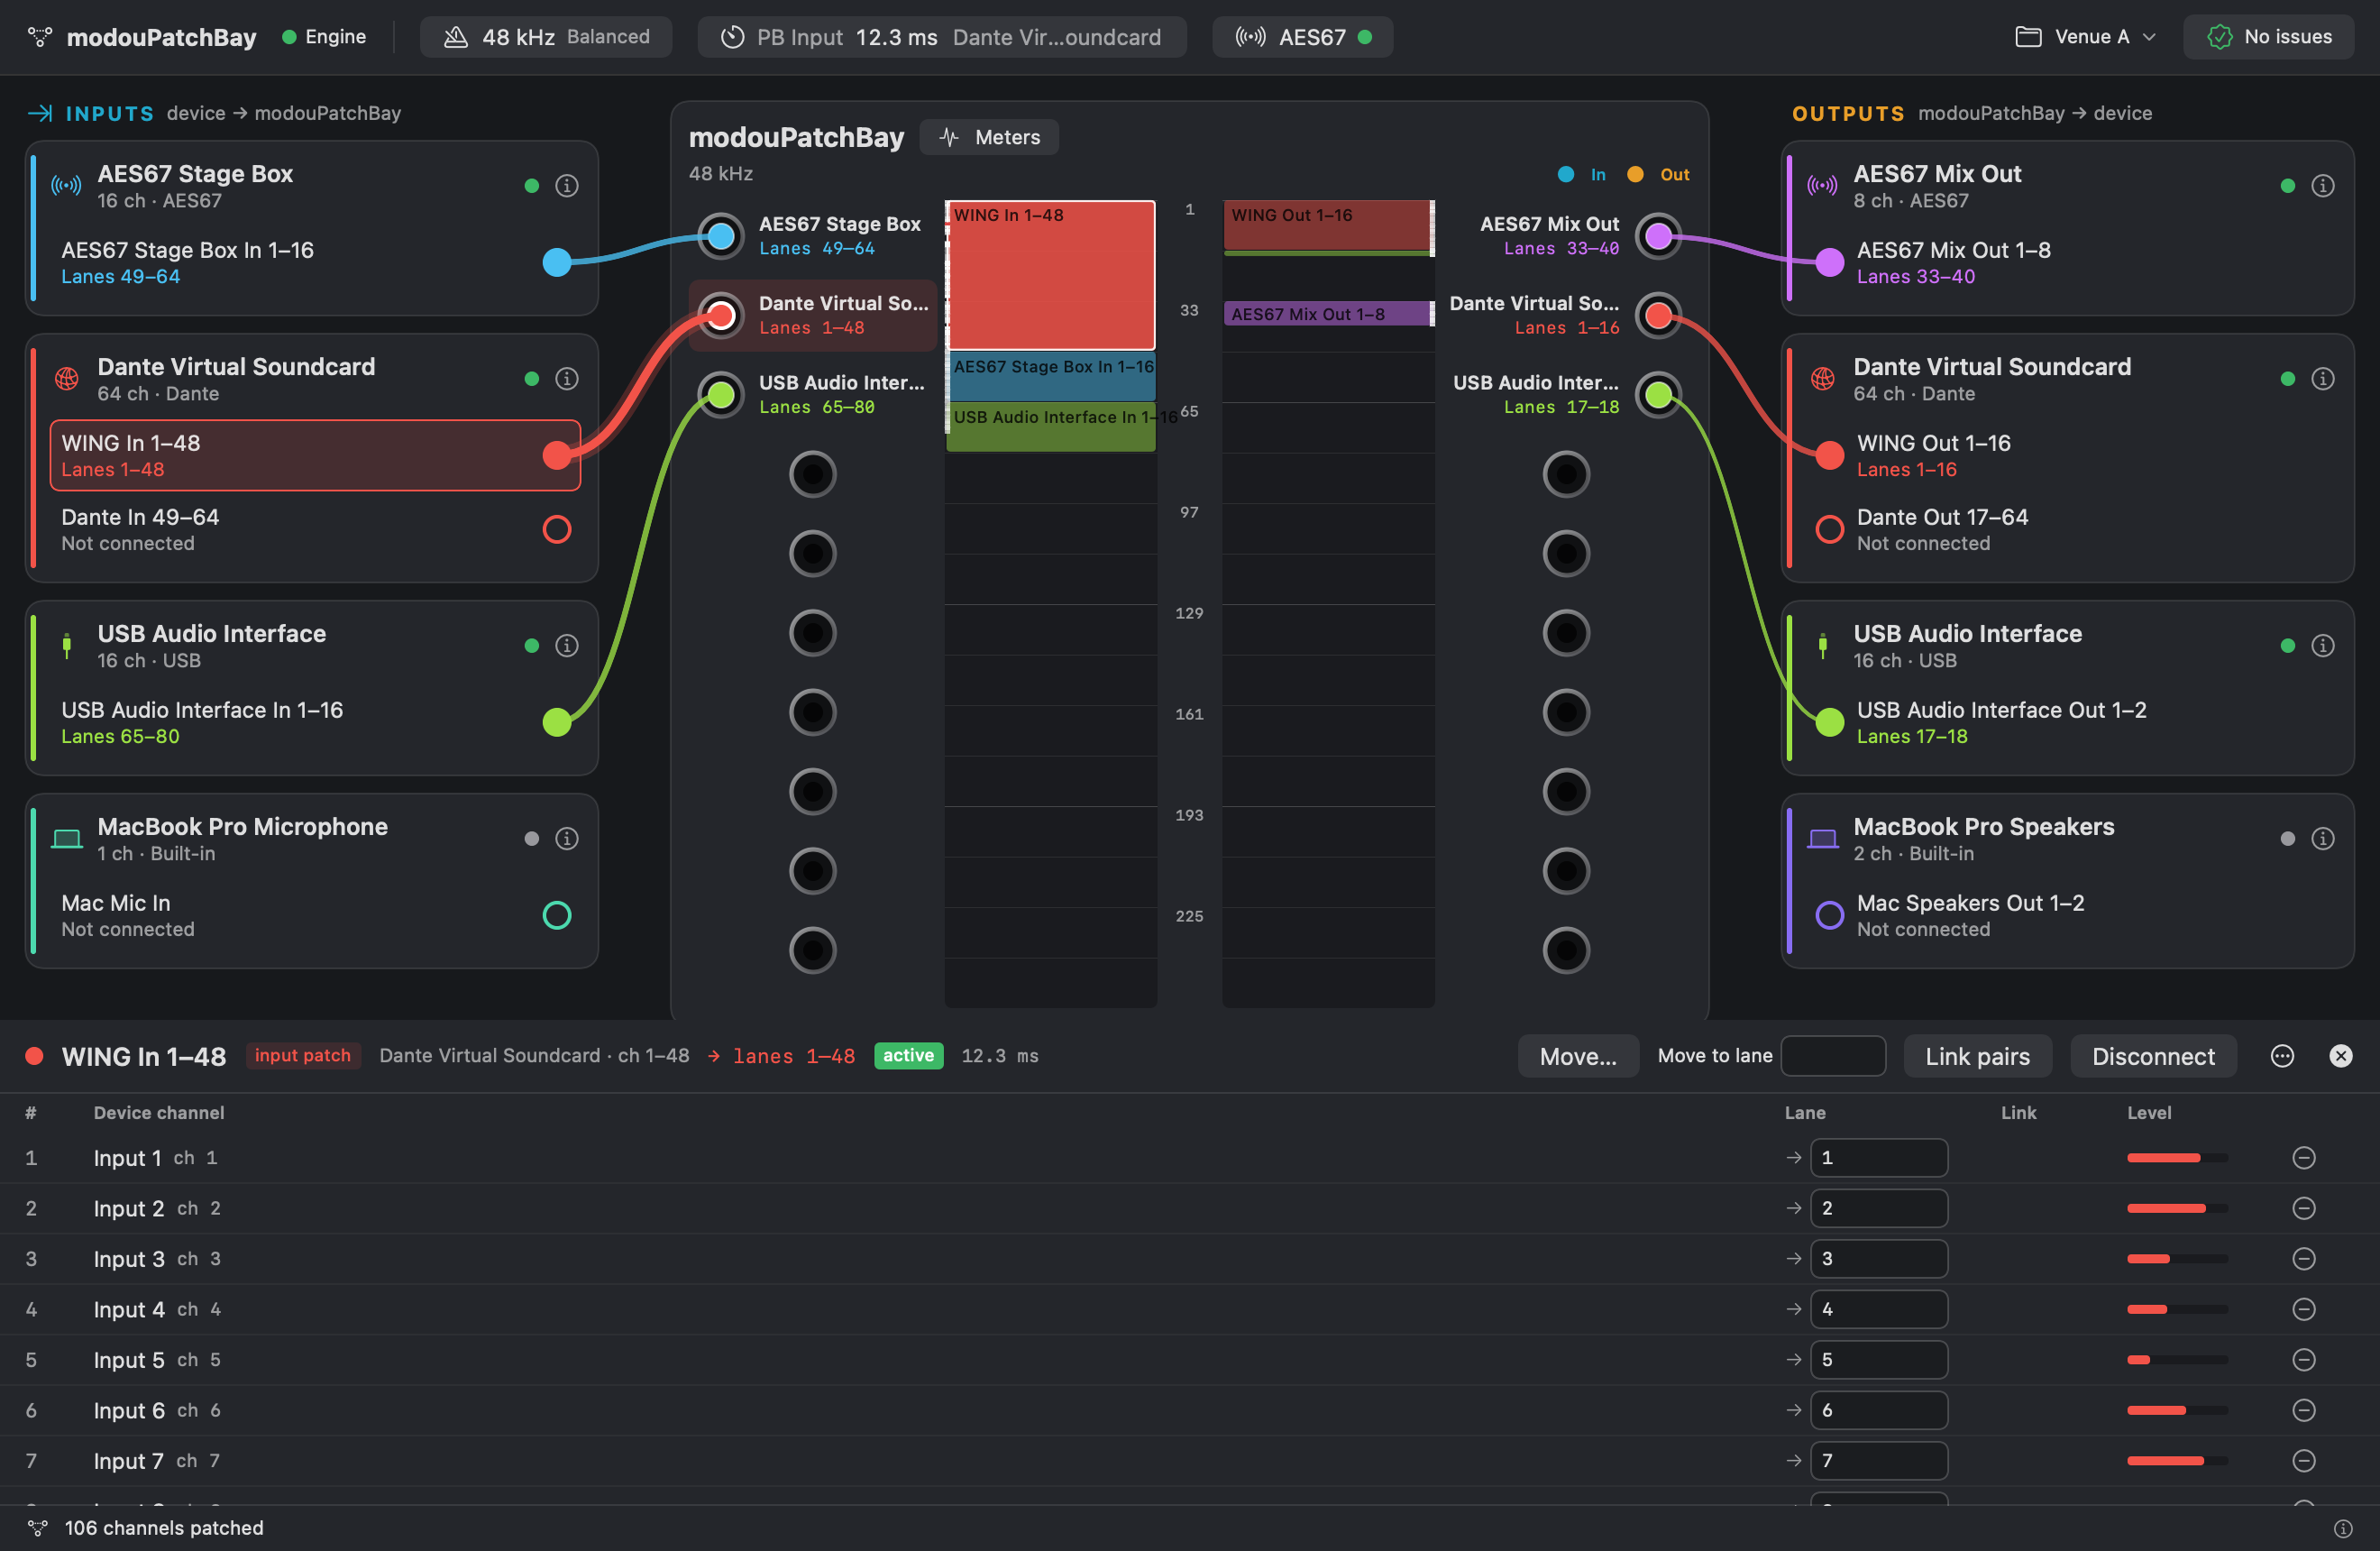
Task: Open the Venue A dropdown
Action: click(x=2086, y=37)
